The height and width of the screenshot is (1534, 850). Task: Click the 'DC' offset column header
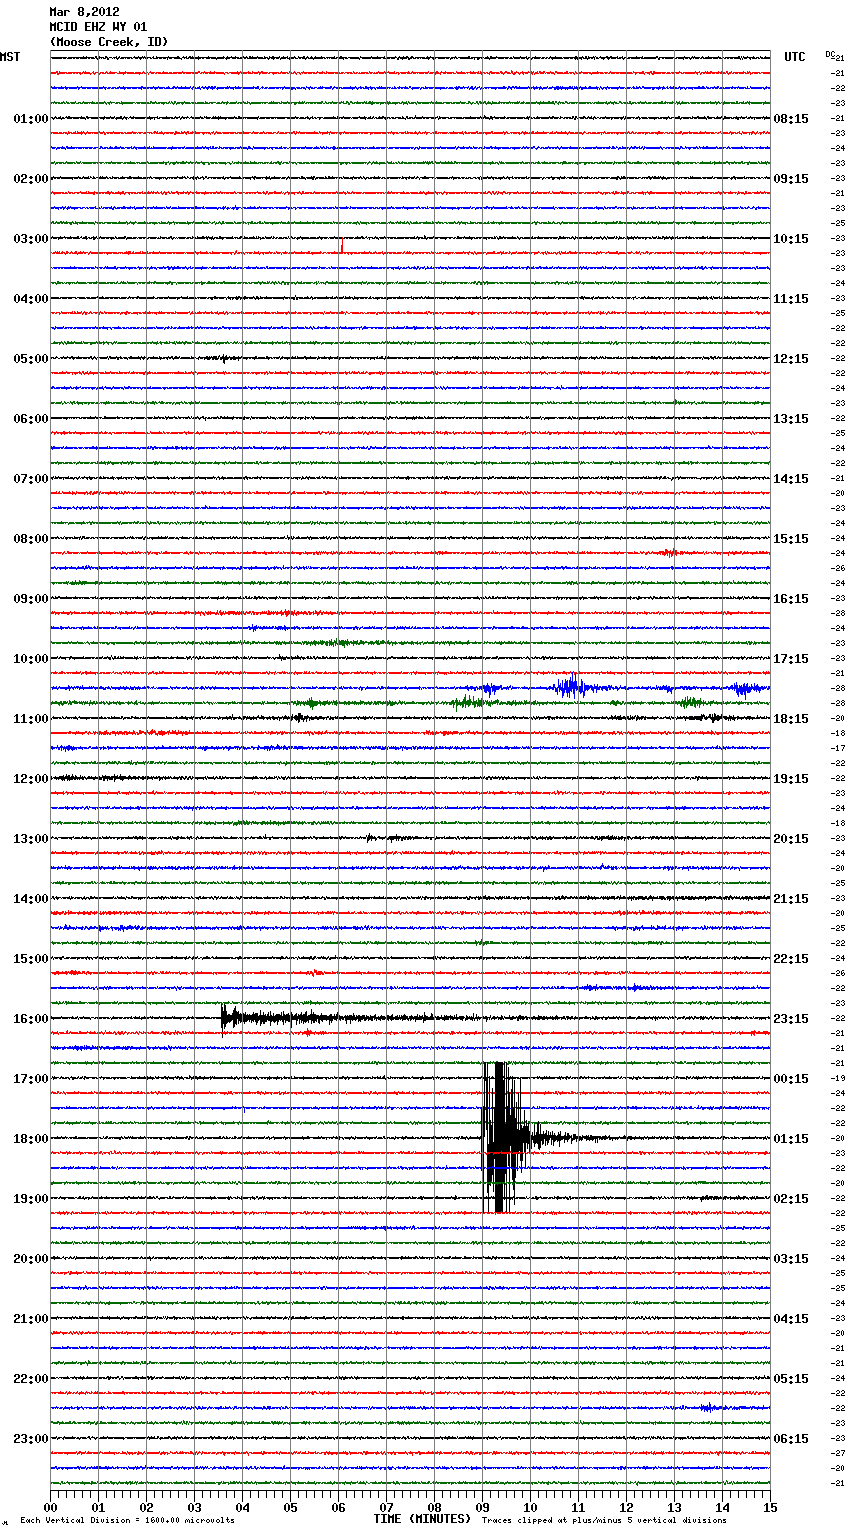(x=830, y=53)
